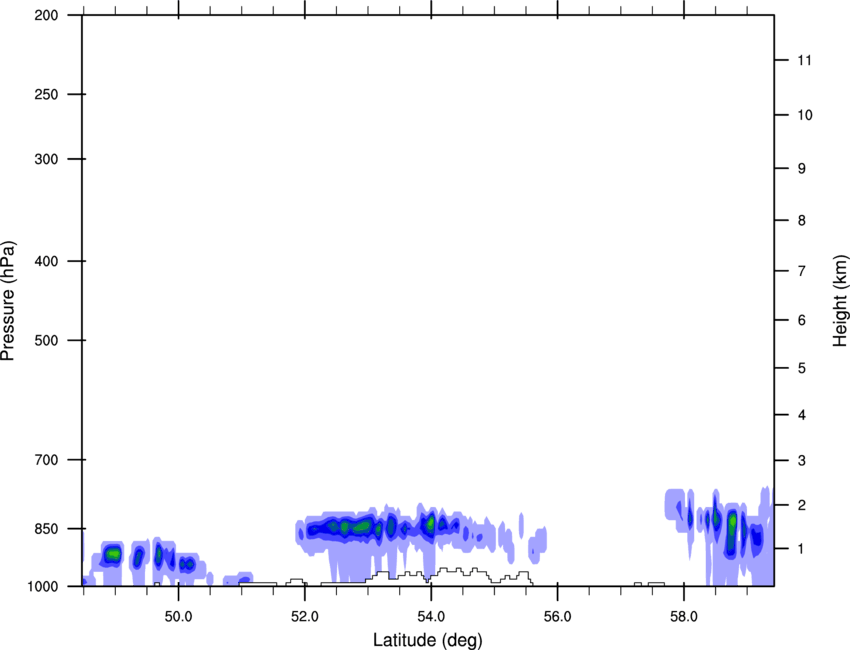850x650 pixels.
Task: Click the 1000 pressure tick label
Action: 42,586
